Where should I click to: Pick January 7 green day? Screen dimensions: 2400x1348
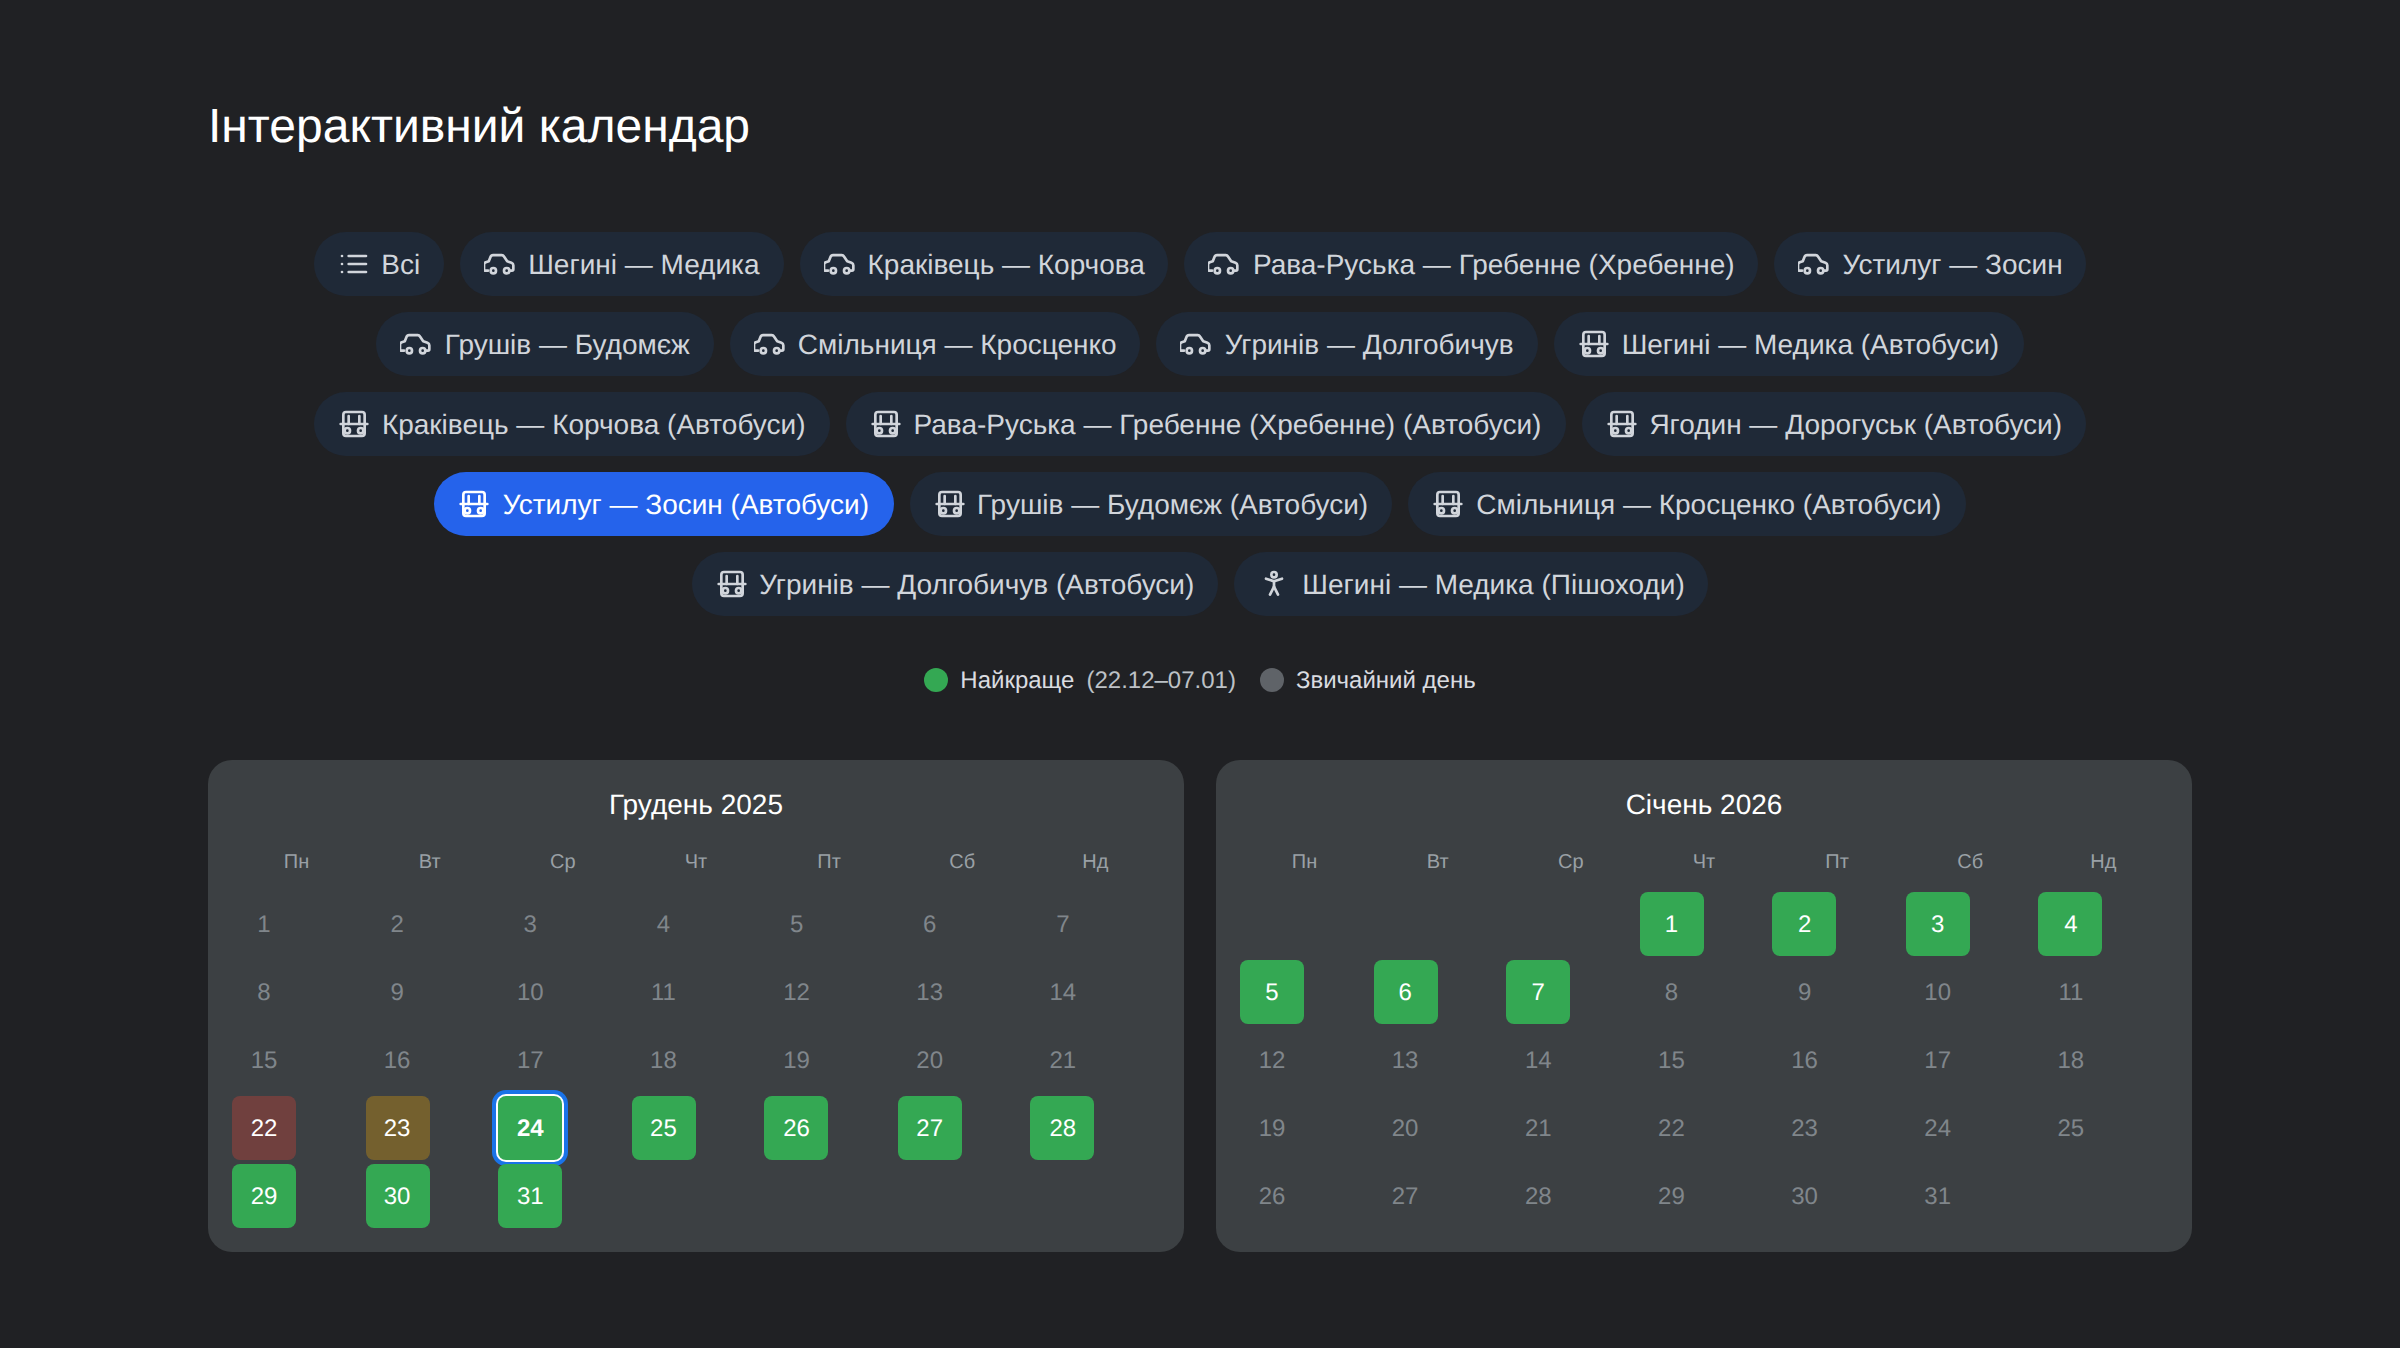pos(1538,992)
